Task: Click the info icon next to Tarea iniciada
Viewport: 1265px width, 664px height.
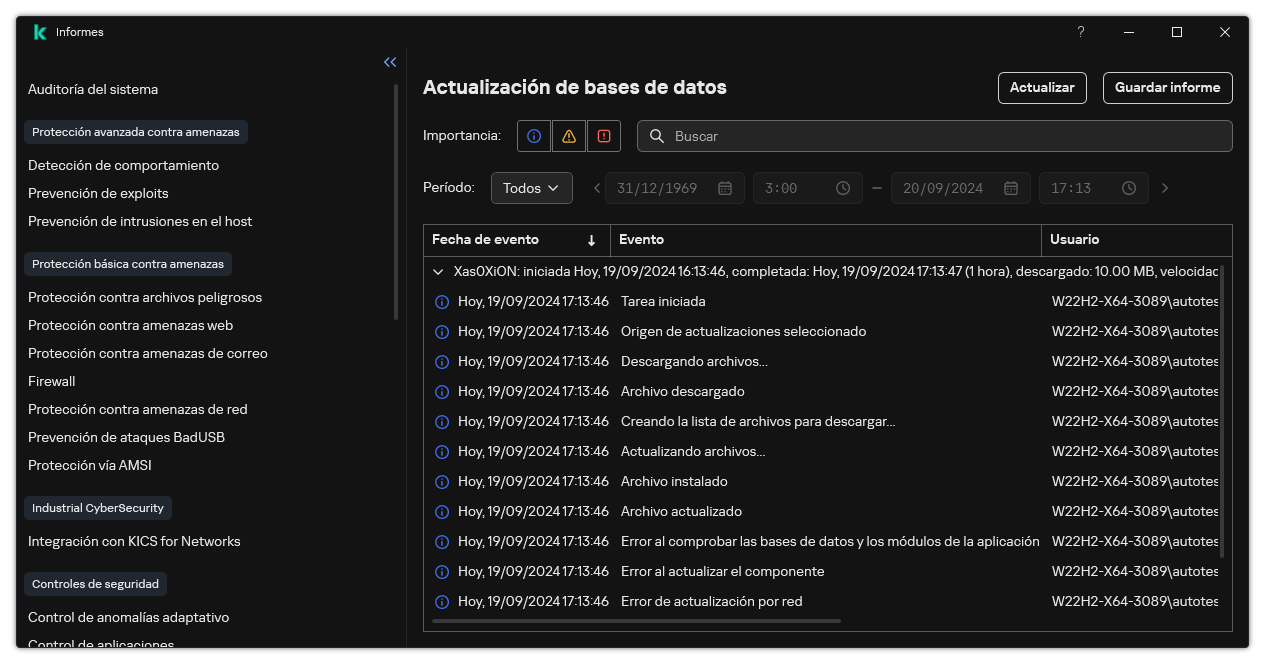Action: (x=441, y=300)
